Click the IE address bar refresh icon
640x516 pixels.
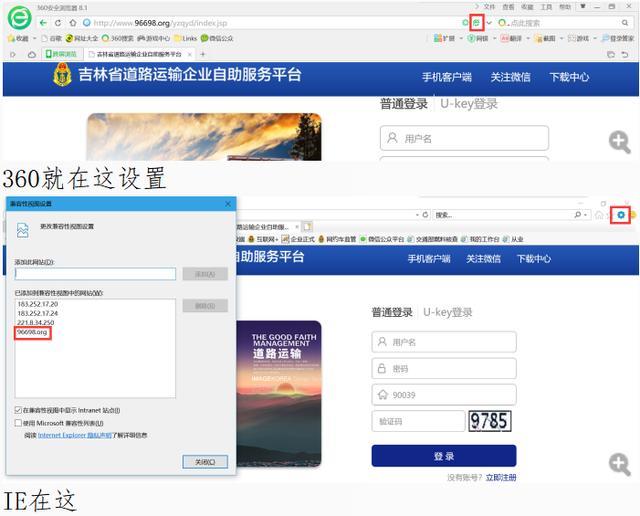[x=422, y=215]
